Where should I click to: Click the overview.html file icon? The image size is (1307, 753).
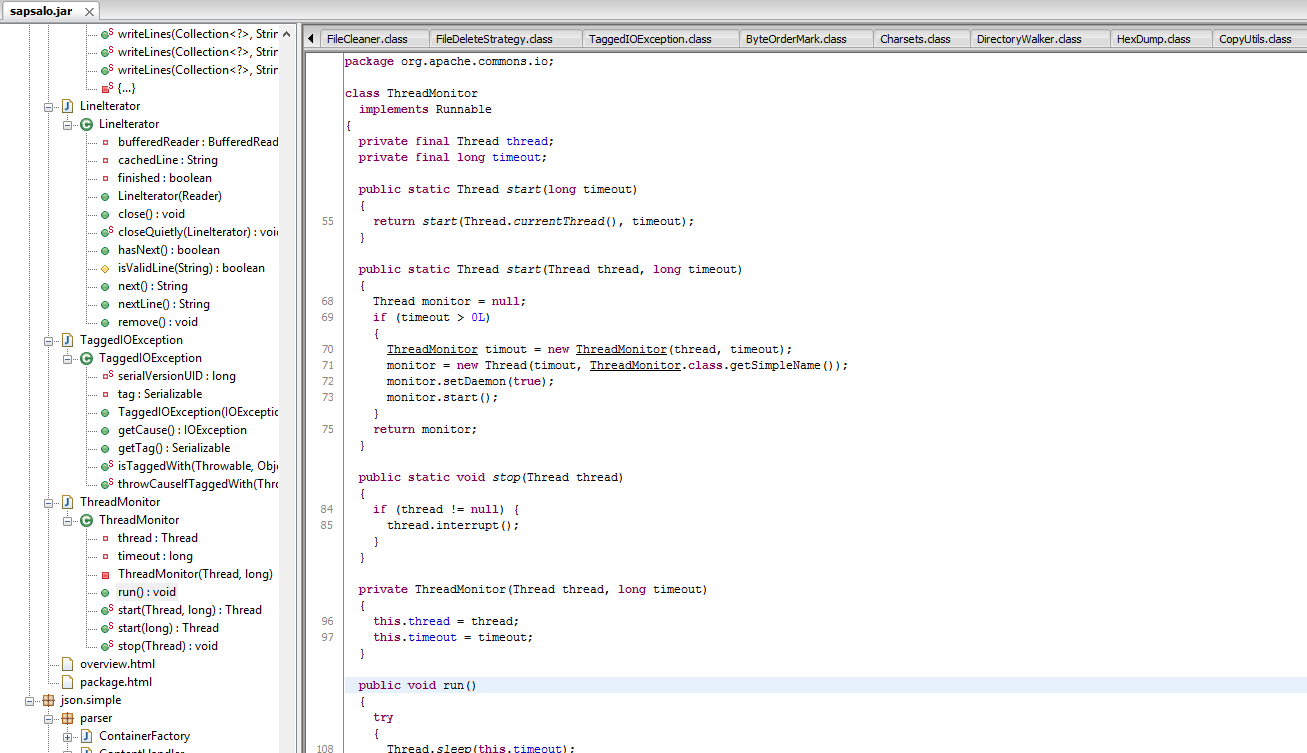pos(67,664)
